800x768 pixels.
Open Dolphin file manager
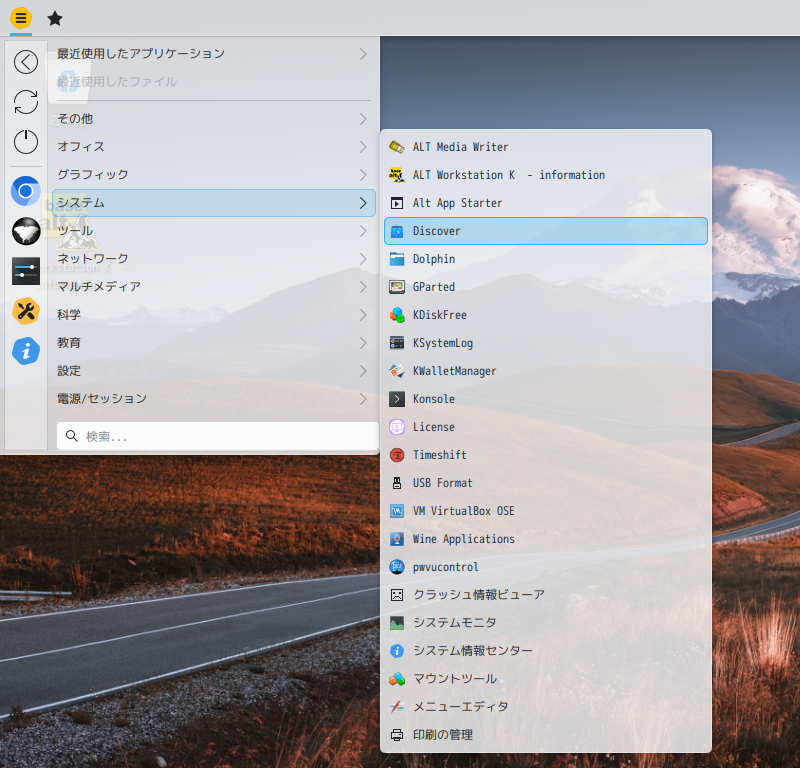coord(546,259)
